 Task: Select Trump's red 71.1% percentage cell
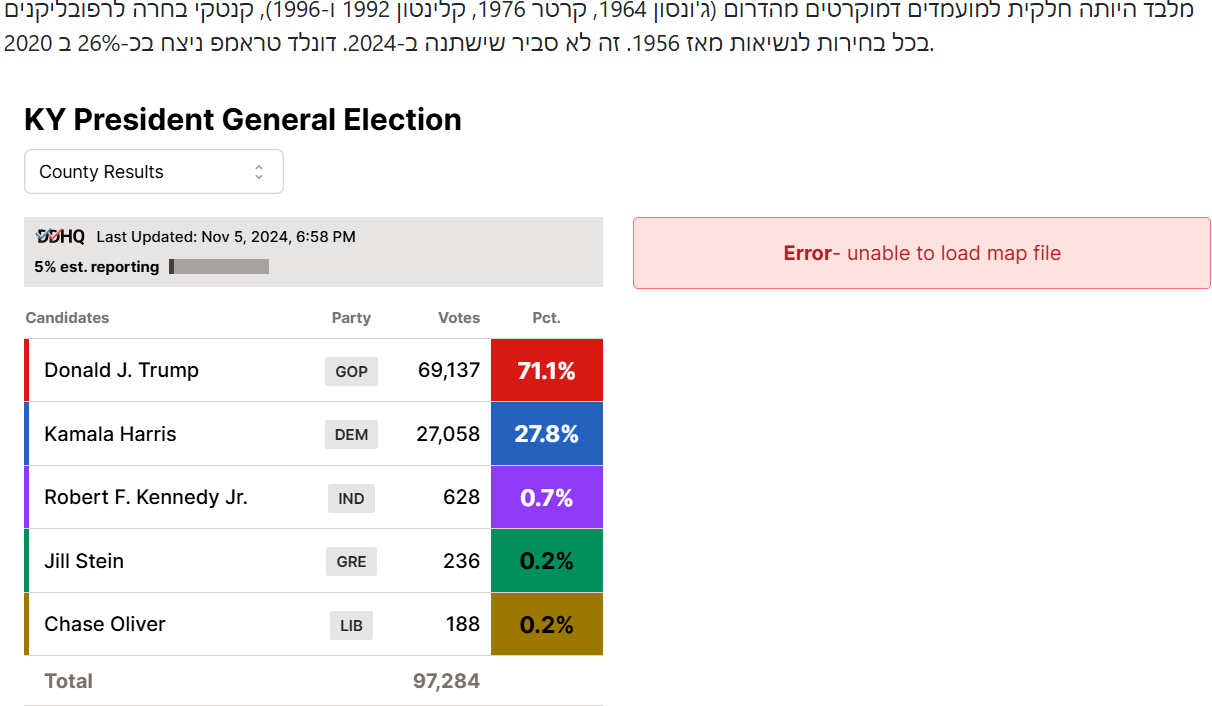pos(546,371)
